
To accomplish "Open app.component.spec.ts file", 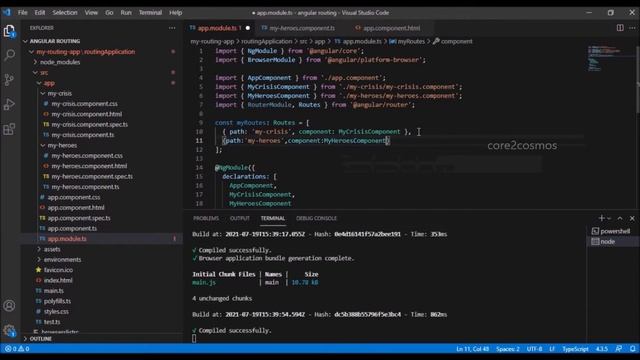I will (x=79, y=218).
